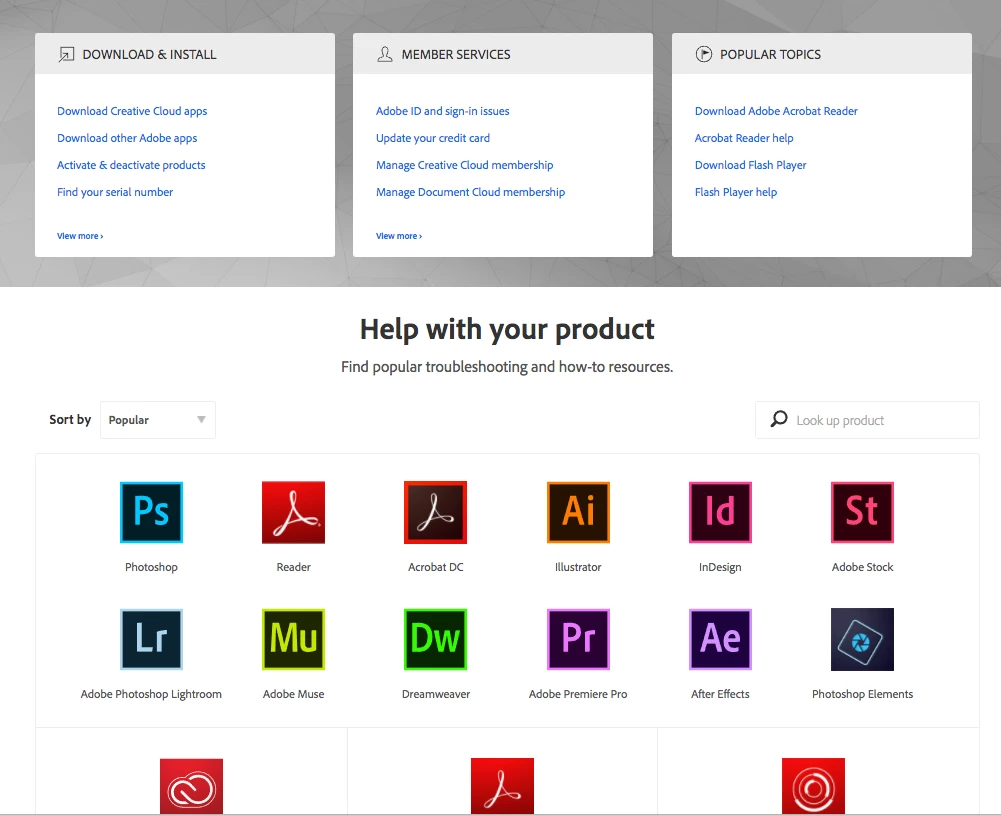The image size is (1001, 816).
Task: Select the Lightroom Lr icon
Action: click(x=151, y=639)
